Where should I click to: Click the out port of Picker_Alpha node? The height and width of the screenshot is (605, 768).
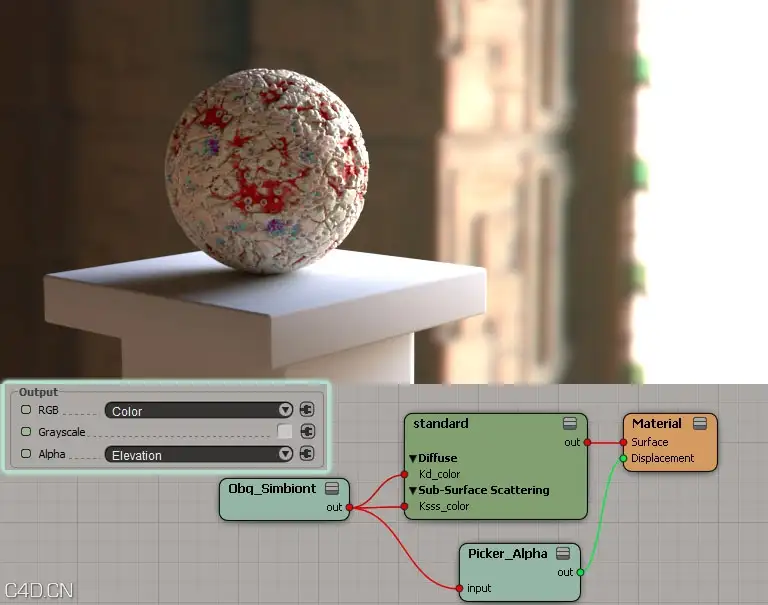point(580,572)
